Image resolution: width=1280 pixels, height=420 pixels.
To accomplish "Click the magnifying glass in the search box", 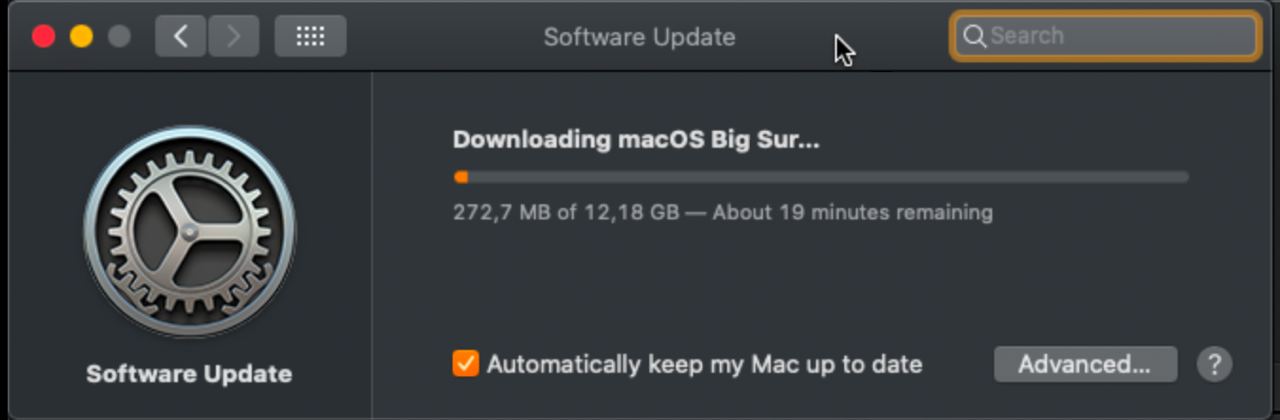I will pos(974,36).
